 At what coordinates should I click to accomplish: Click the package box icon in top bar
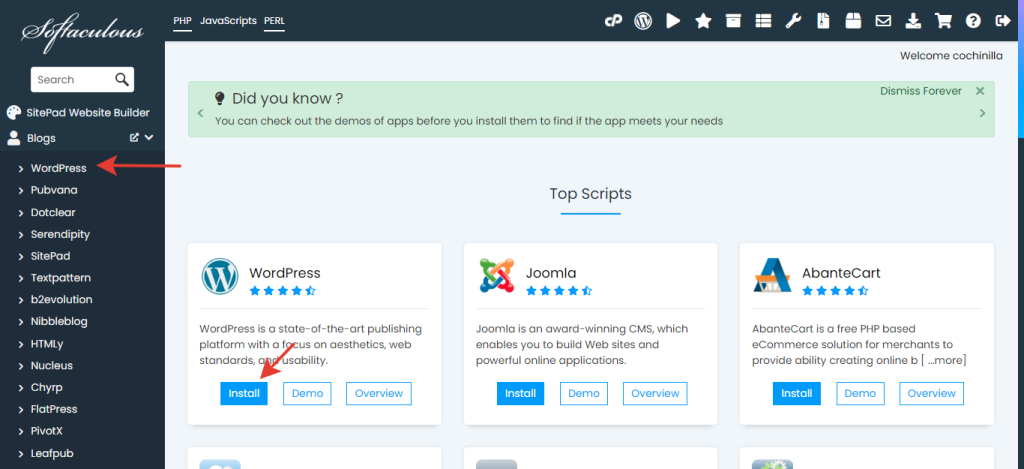click(853, 21)
